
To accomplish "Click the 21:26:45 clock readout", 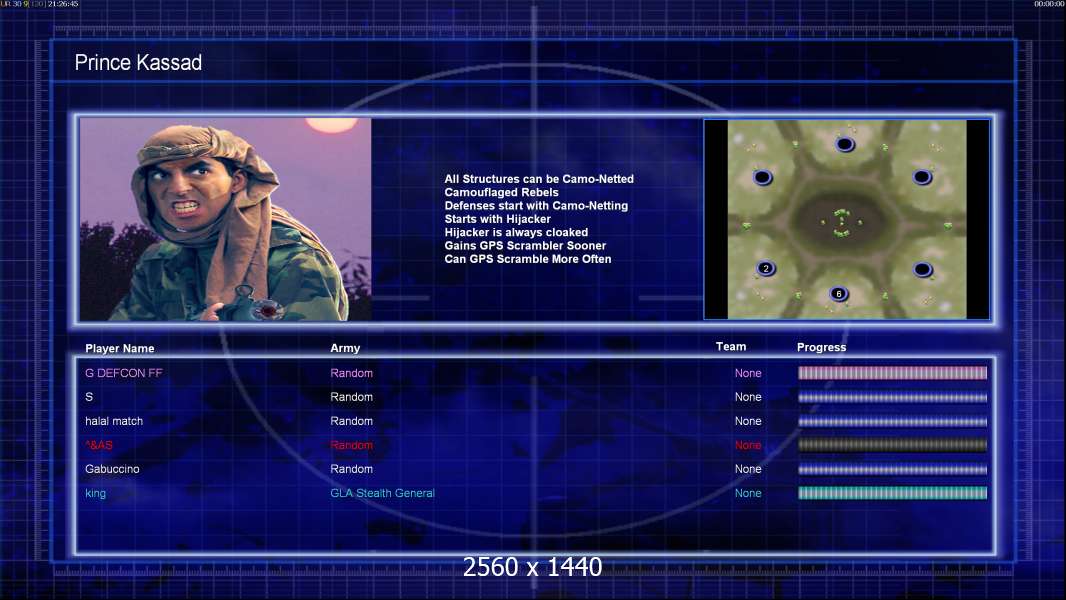I will pos(63,4).
